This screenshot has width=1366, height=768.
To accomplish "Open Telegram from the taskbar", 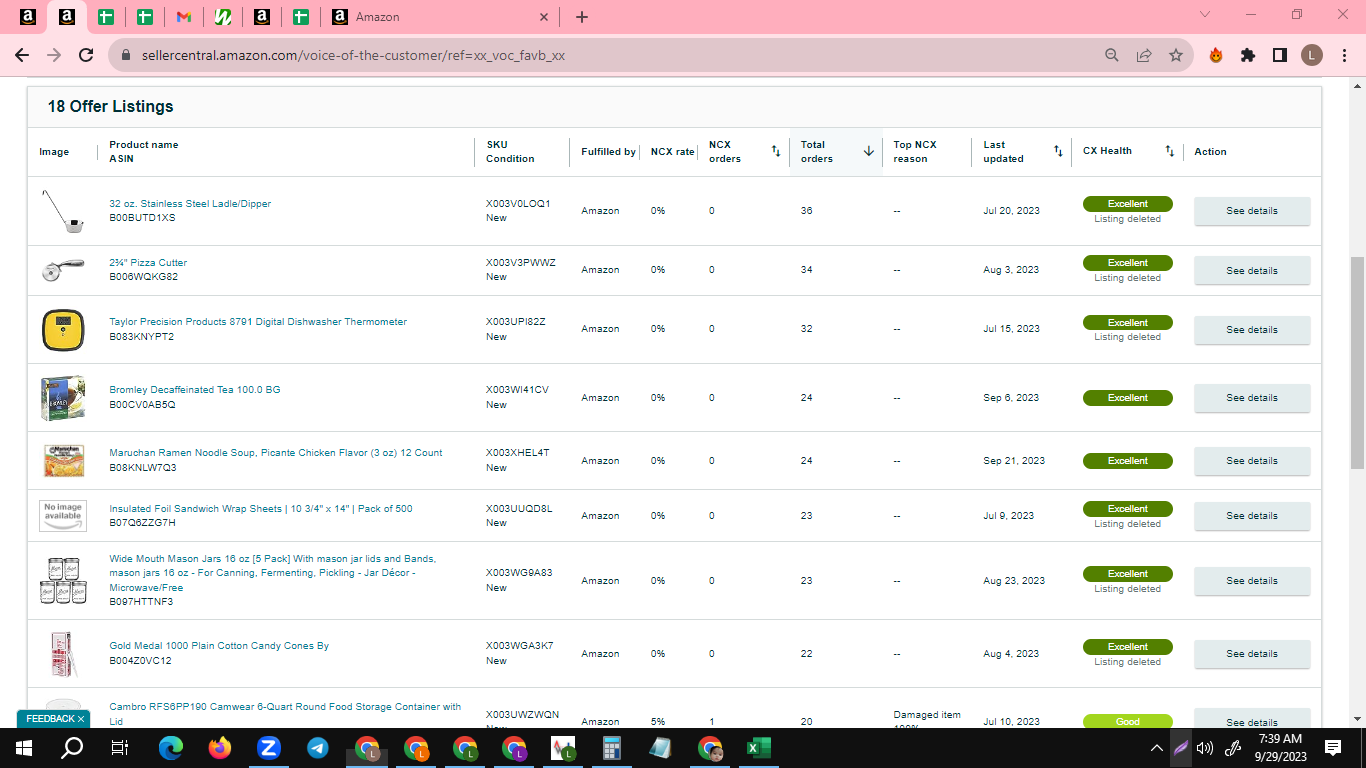I will 318,748.
